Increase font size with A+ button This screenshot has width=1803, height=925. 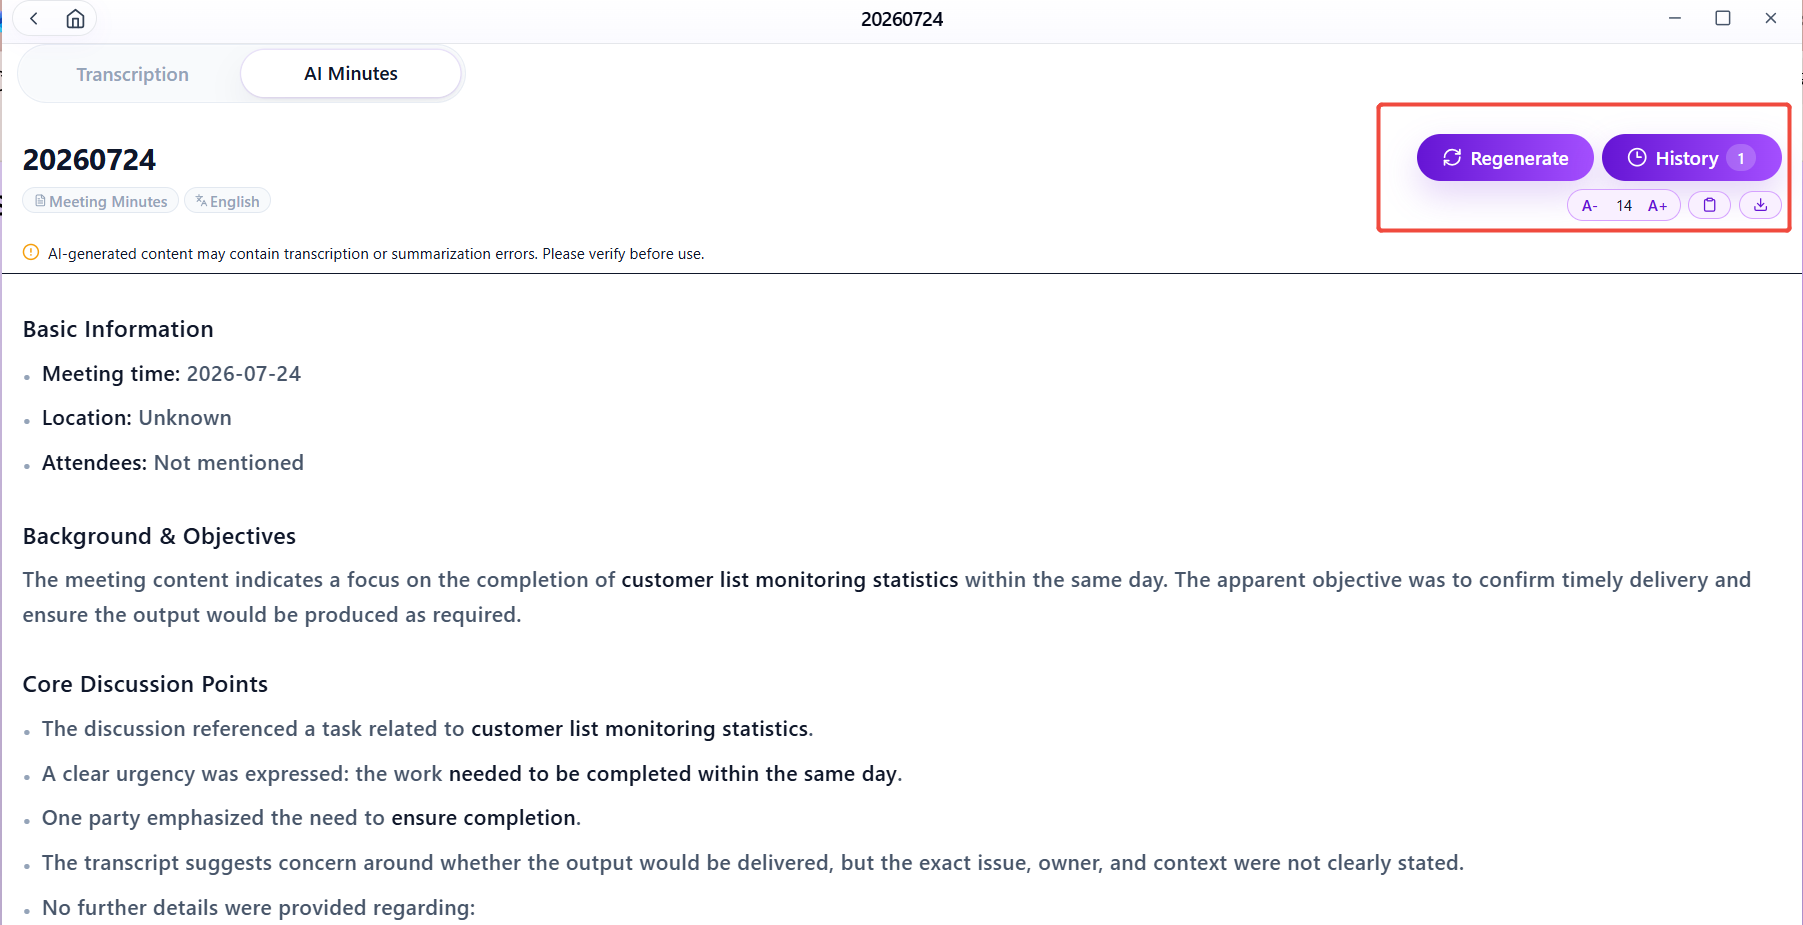point(1657,206)
